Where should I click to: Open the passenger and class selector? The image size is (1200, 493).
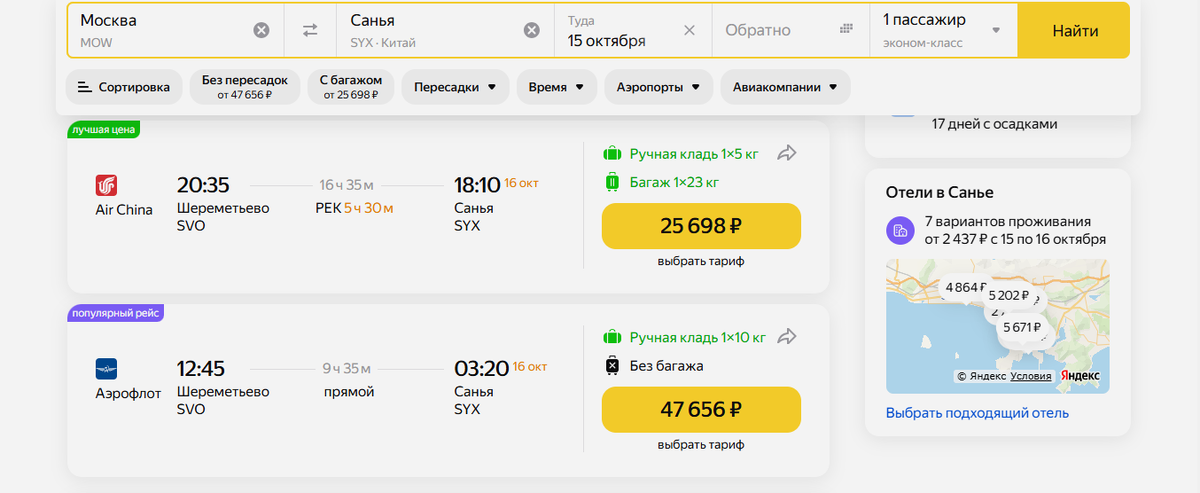click(941, 30)
